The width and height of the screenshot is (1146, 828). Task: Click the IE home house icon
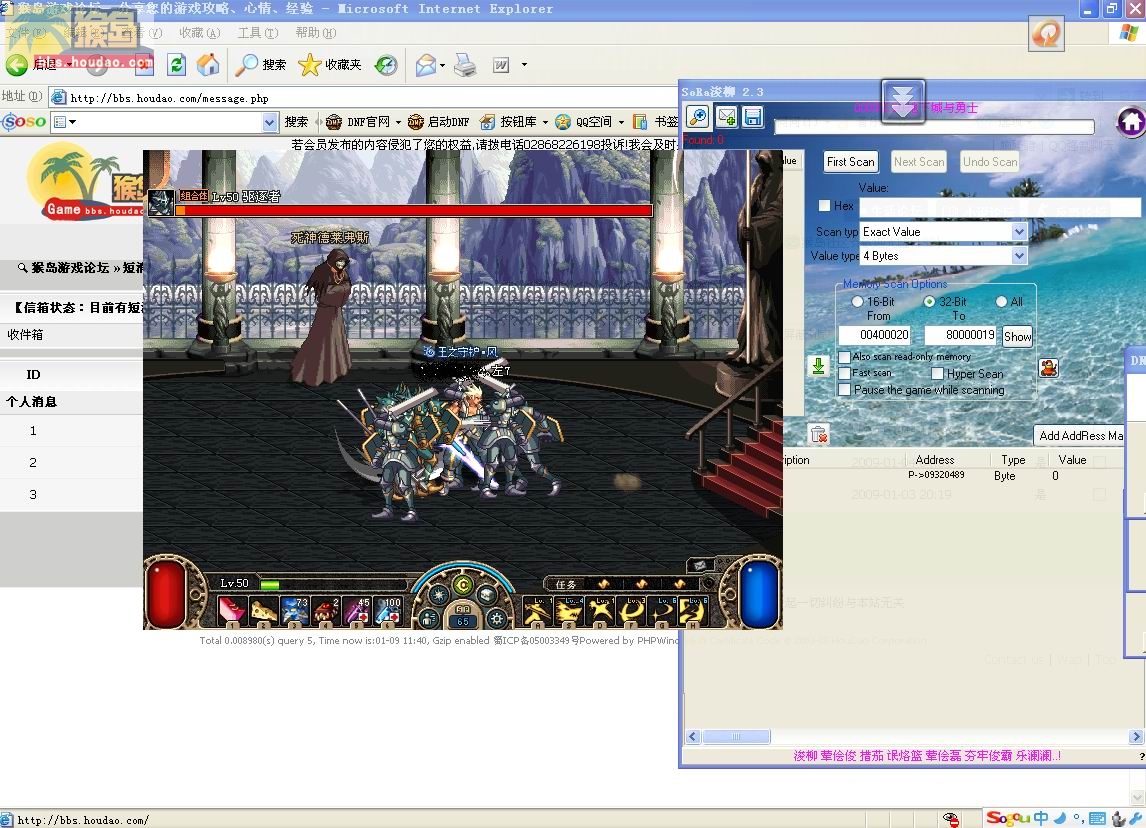point(208,64)
